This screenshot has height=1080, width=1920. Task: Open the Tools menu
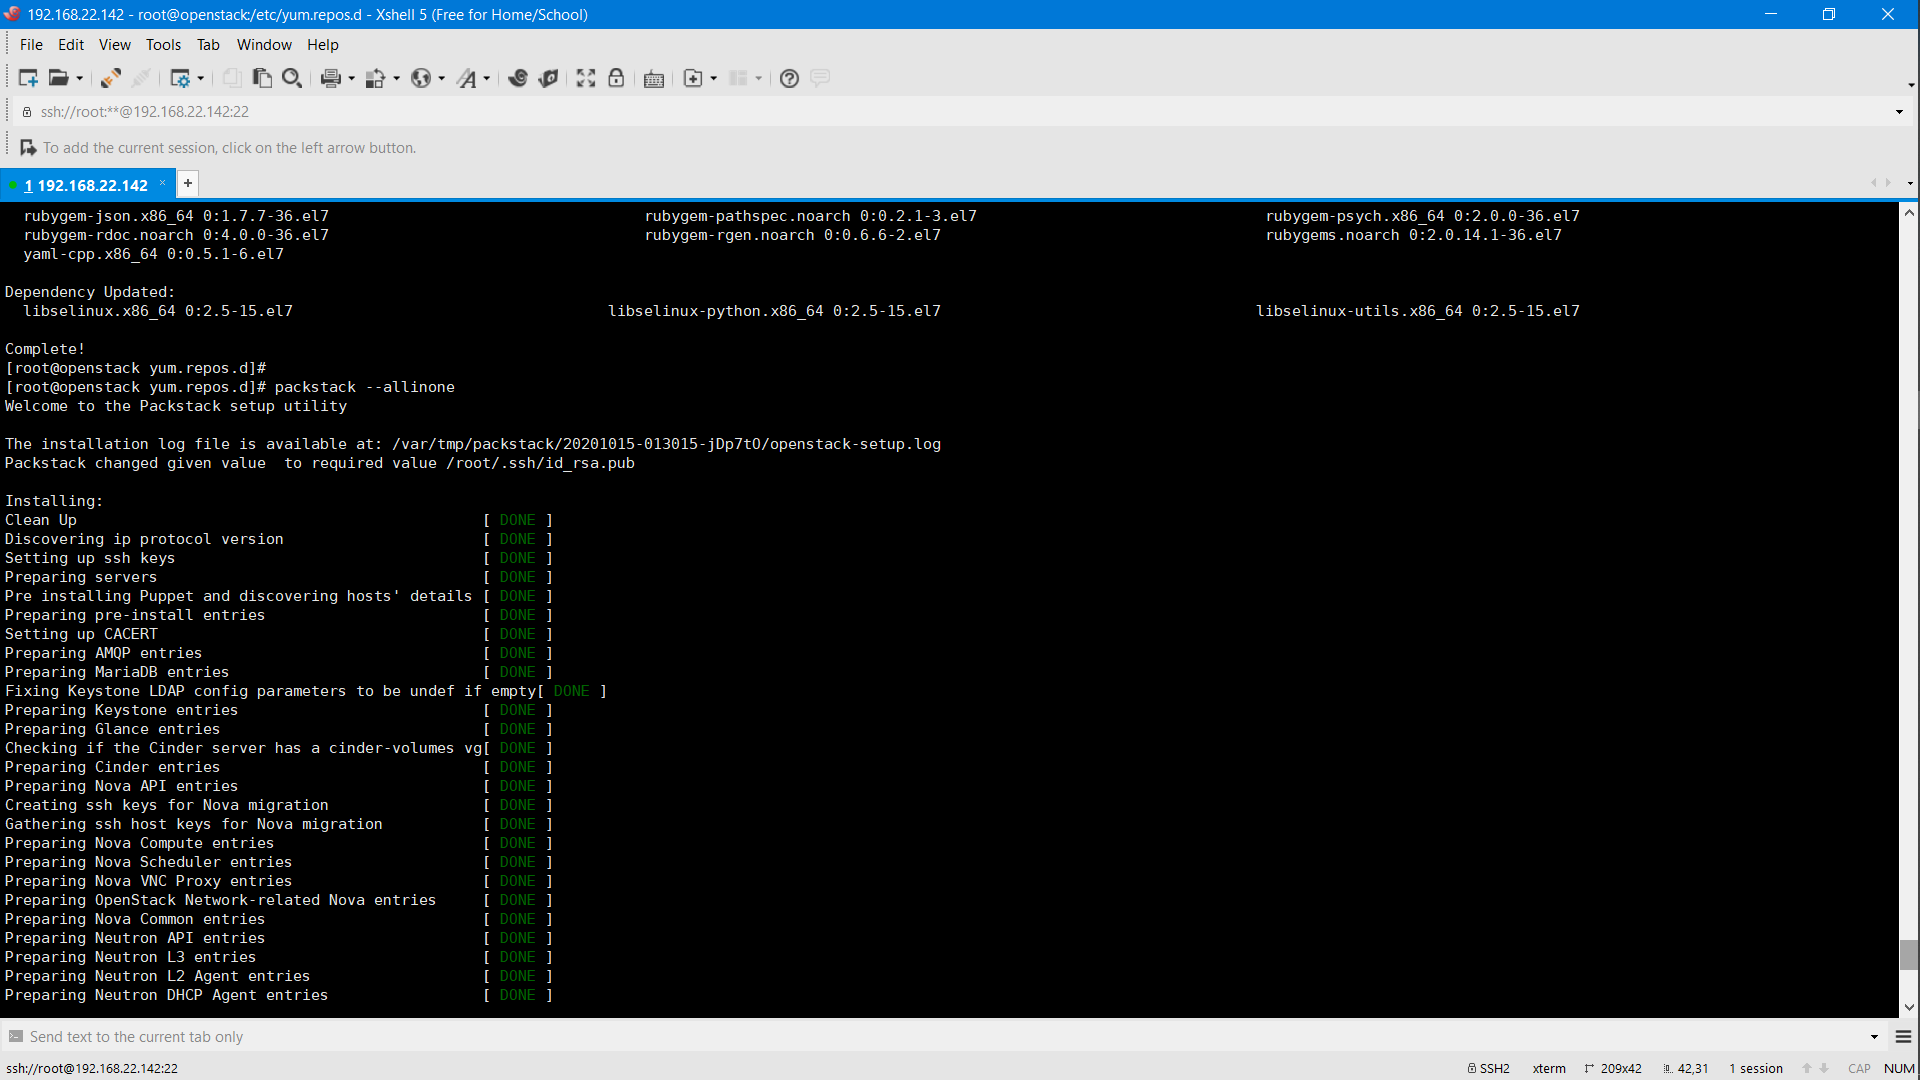pyautogui.click(x=163, y=45)
